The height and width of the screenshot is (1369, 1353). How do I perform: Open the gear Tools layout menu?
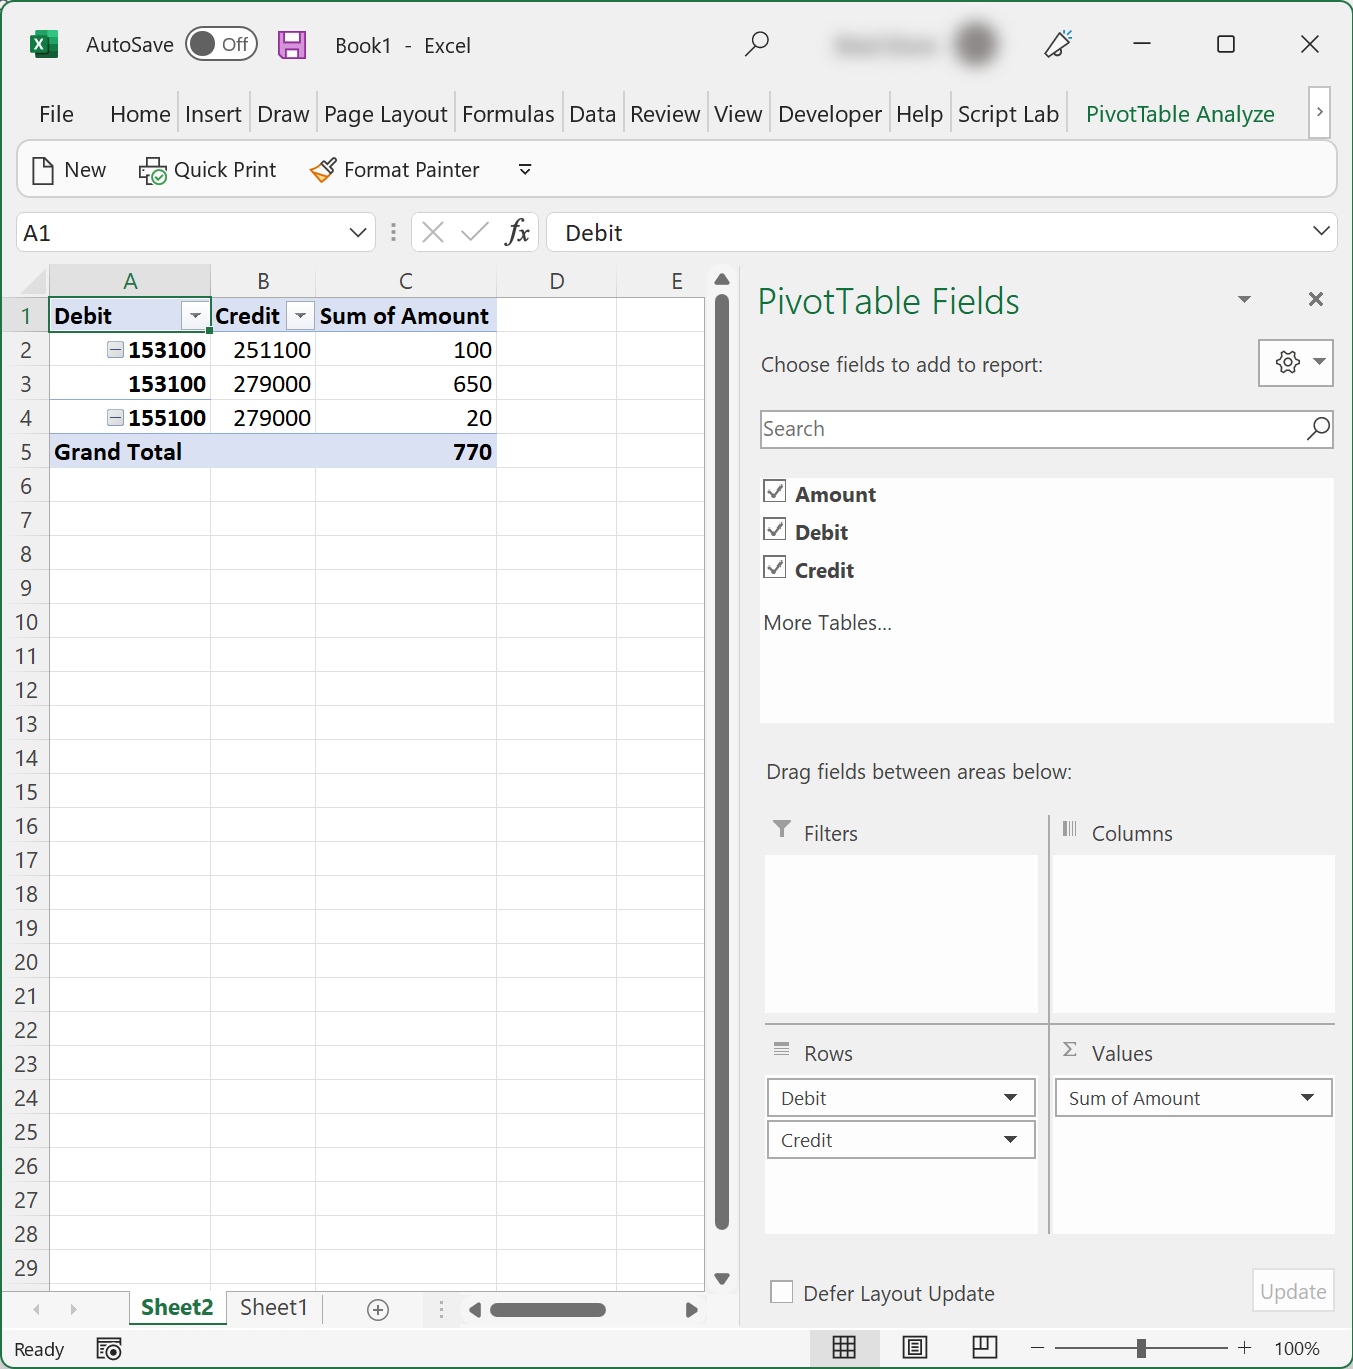pos(1296,362)
